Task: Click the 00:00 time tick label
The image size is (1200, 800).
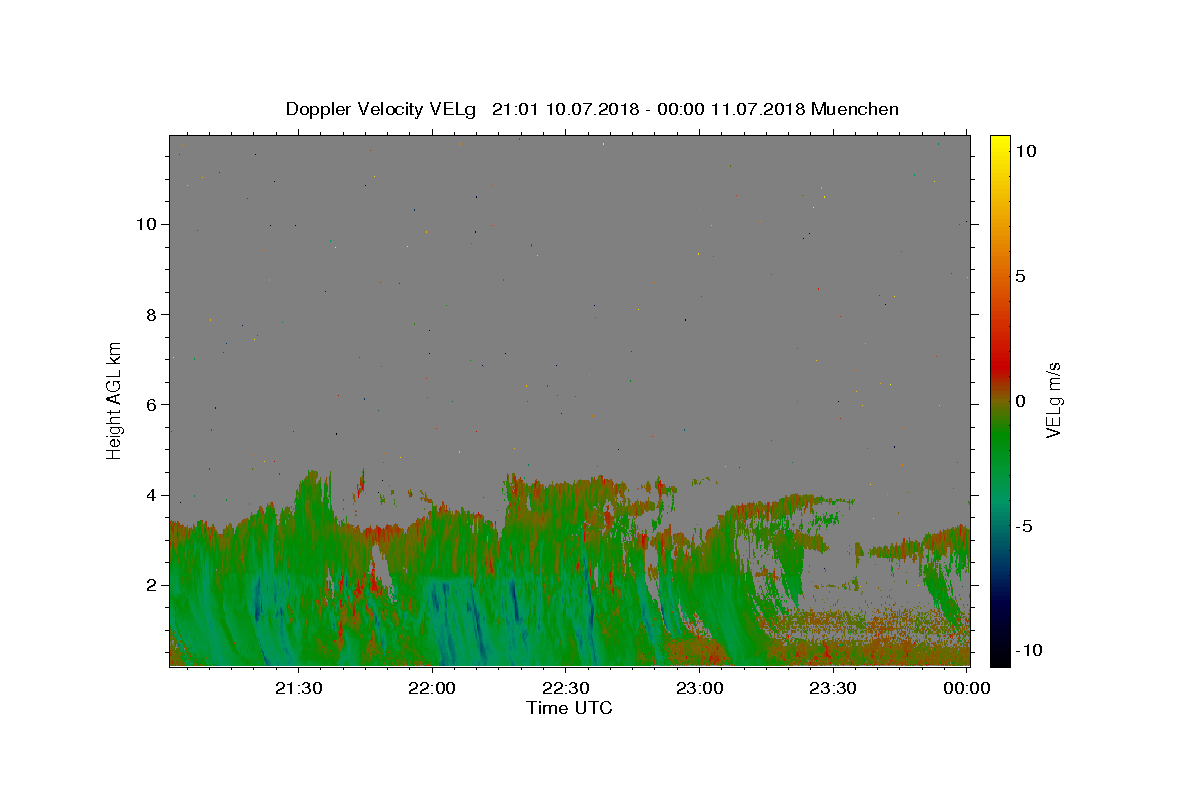Action: click(x=967, y=688)
